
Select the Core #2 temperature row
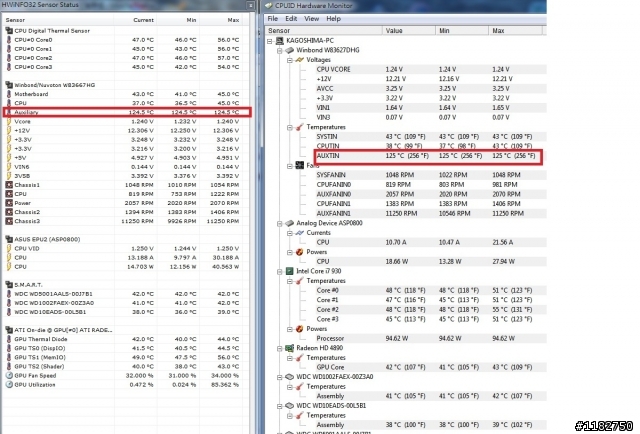click(x=431, y=309)
